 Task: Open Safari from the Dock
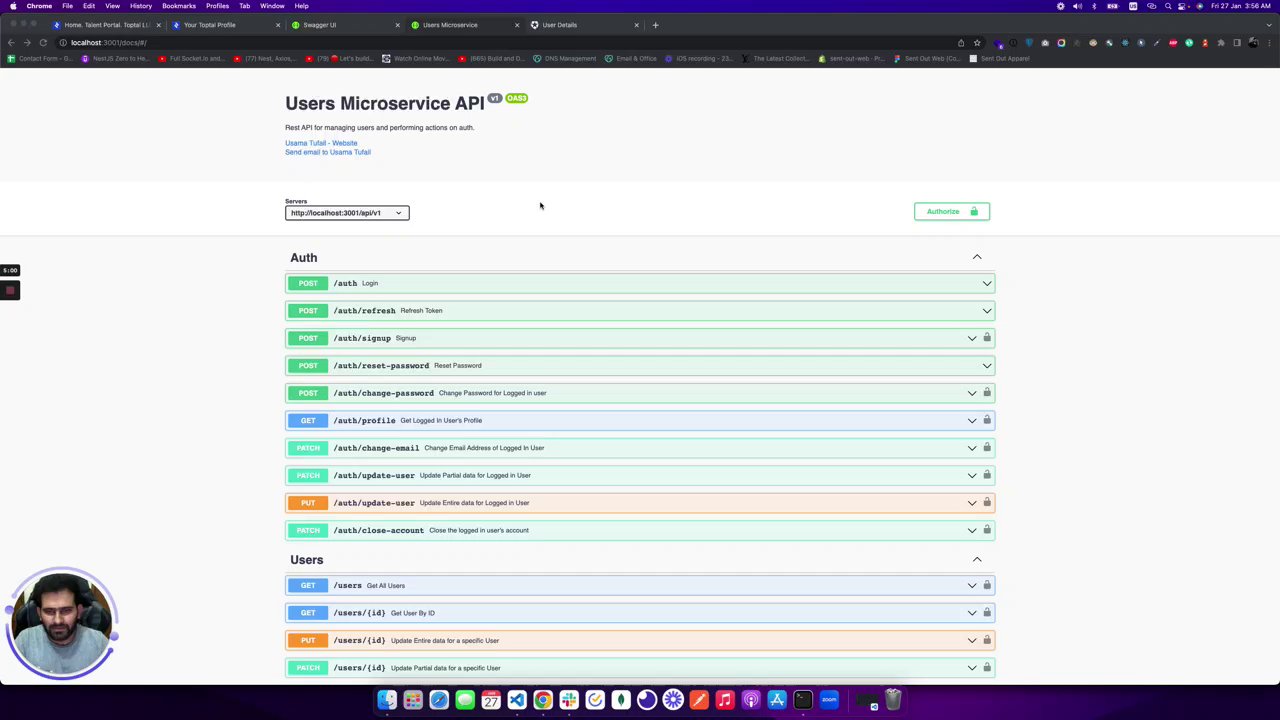(x=439, y=700)
